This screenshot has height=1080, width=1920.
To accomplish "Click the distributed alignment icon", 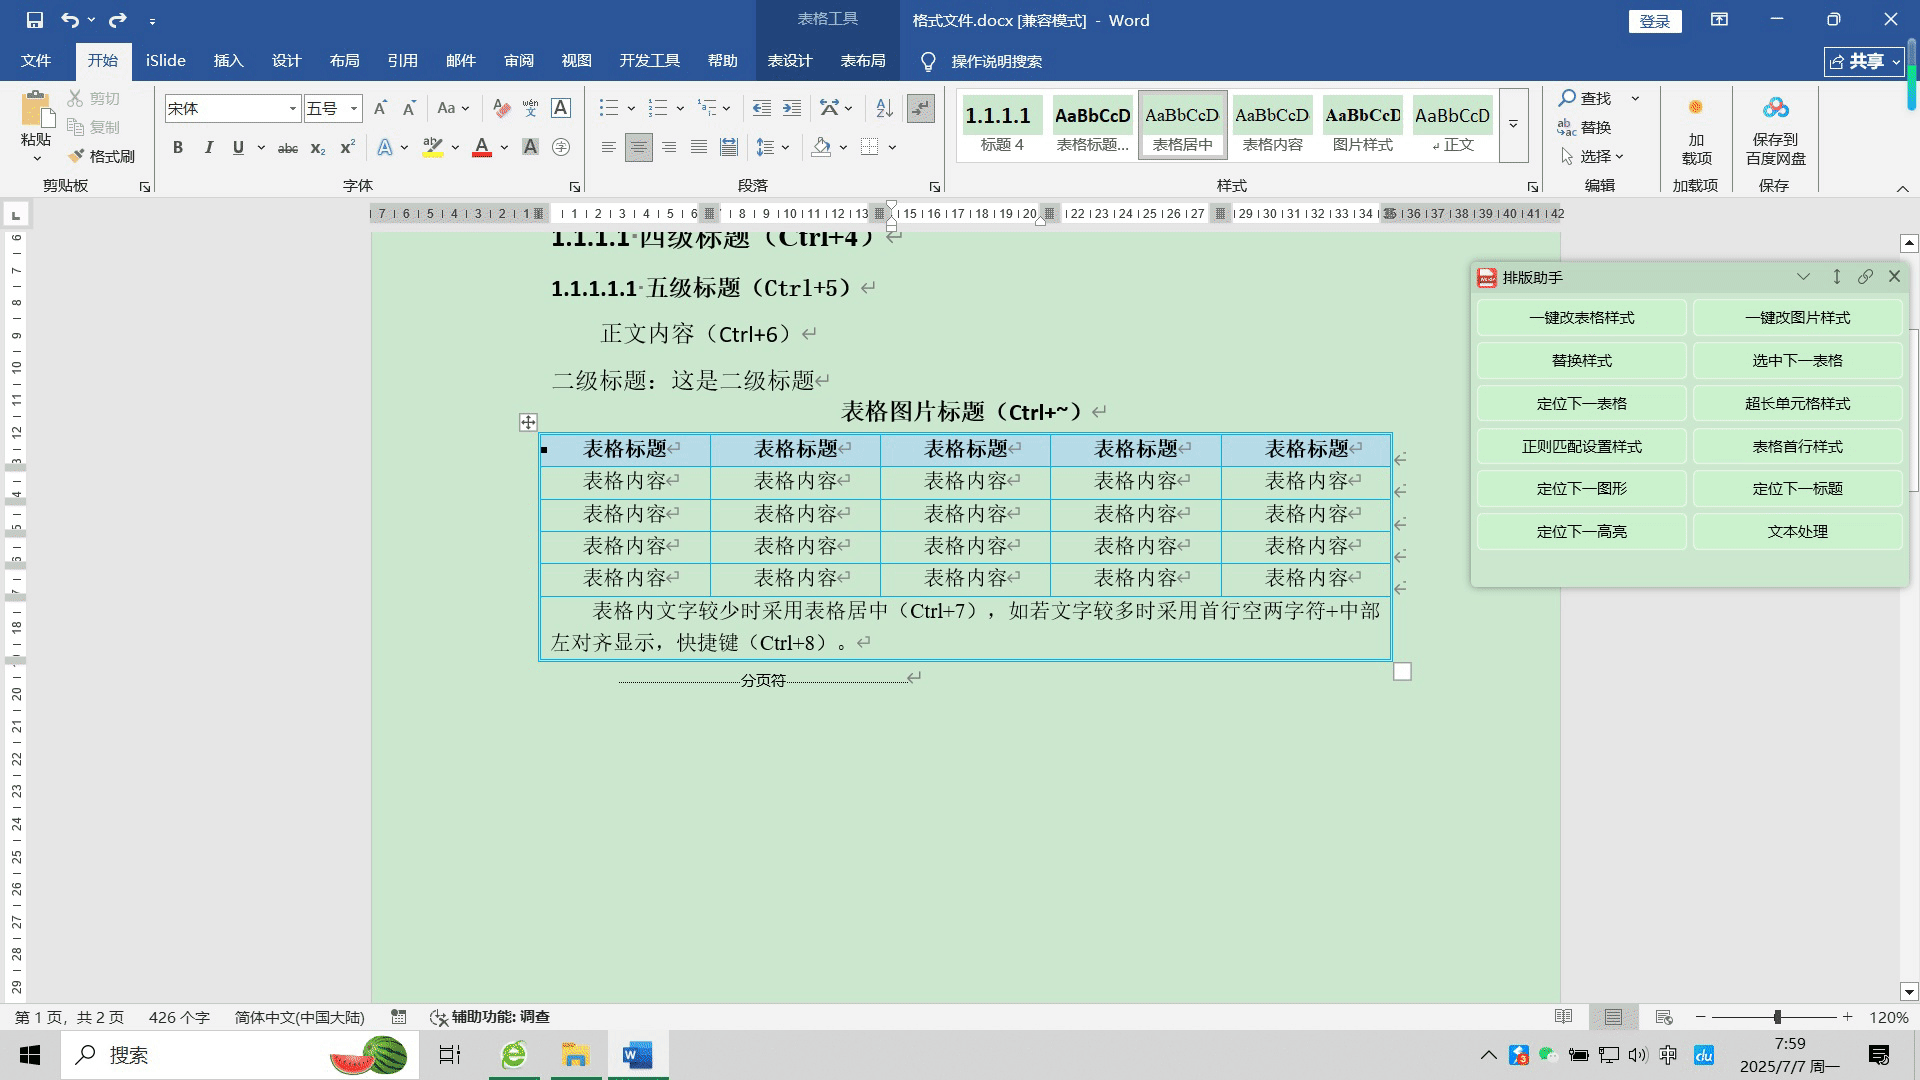I will pyautogui.click(x=729, y=148).
